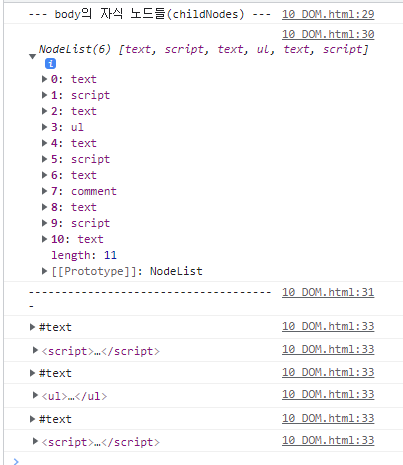Open source link 10_DOM.html:29
The image size is (403, 465).
(328, 14)
